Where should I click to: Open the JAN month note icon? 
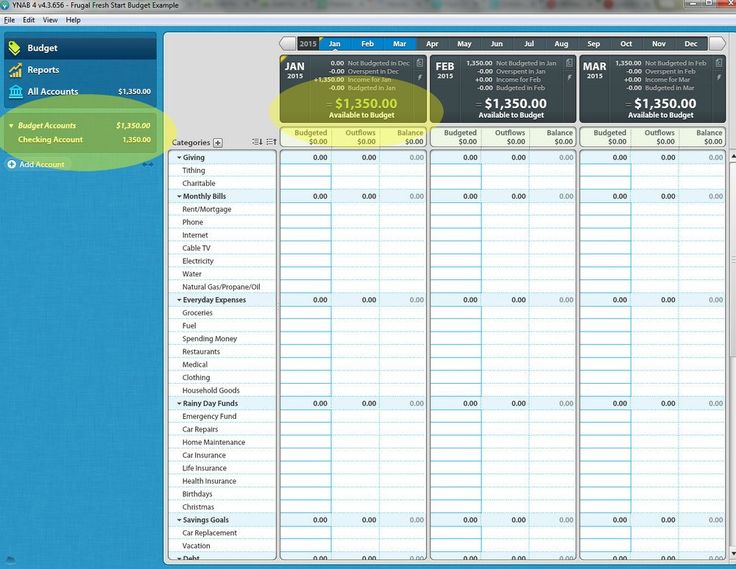(x=420, y=62)
